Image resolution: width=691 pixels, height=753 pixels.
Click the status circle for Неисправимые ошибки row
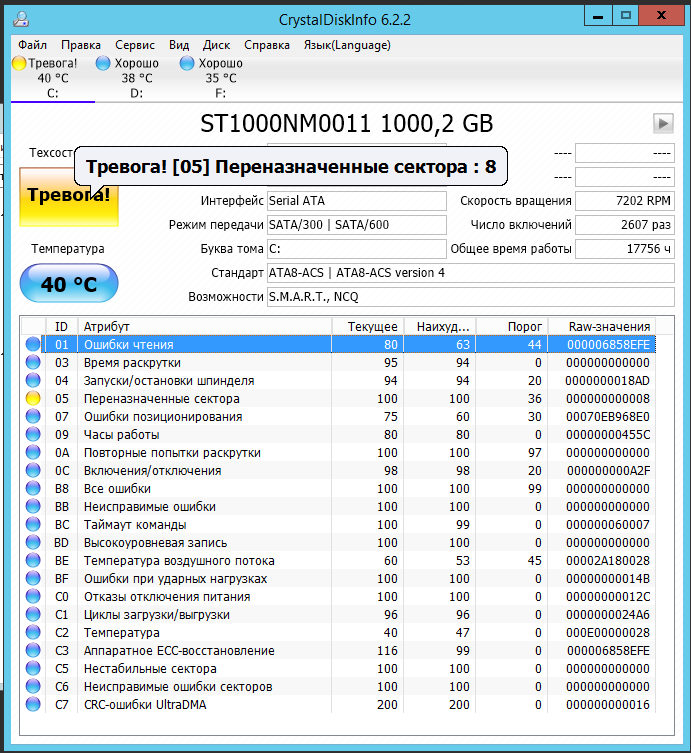tap(33, 507)
